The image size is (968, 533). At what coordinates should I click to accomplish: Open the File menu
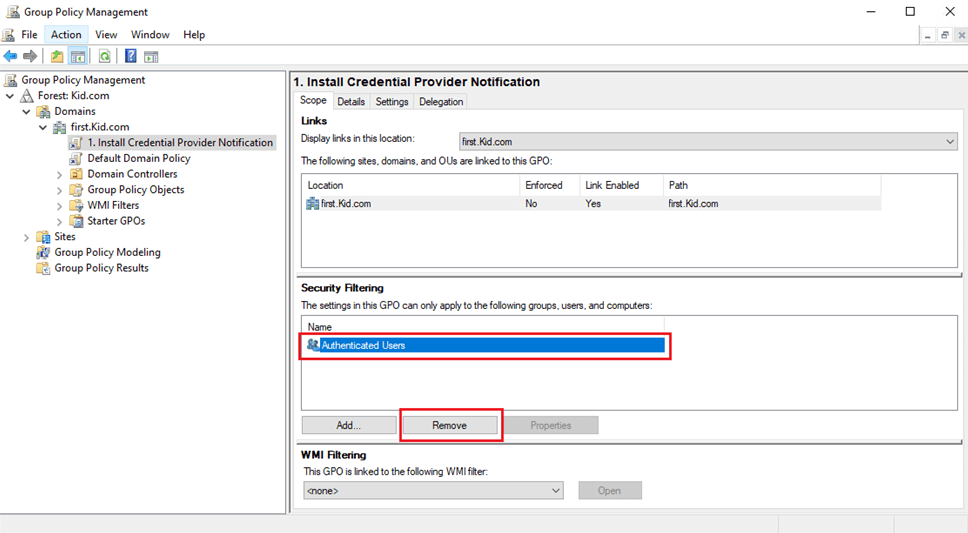[x=29, y=35]
